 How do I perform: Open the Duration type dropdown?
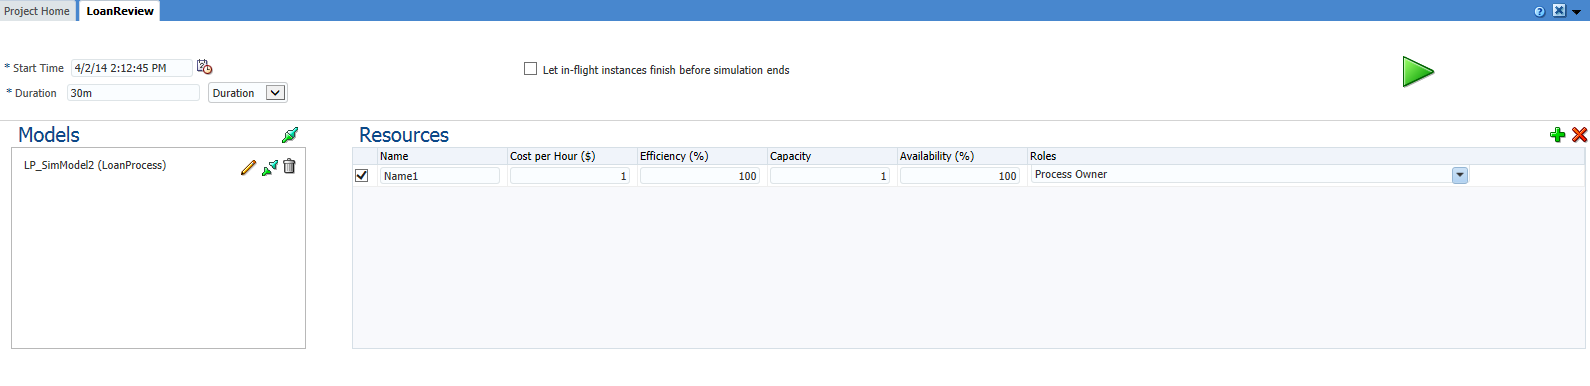click(248, 93)
